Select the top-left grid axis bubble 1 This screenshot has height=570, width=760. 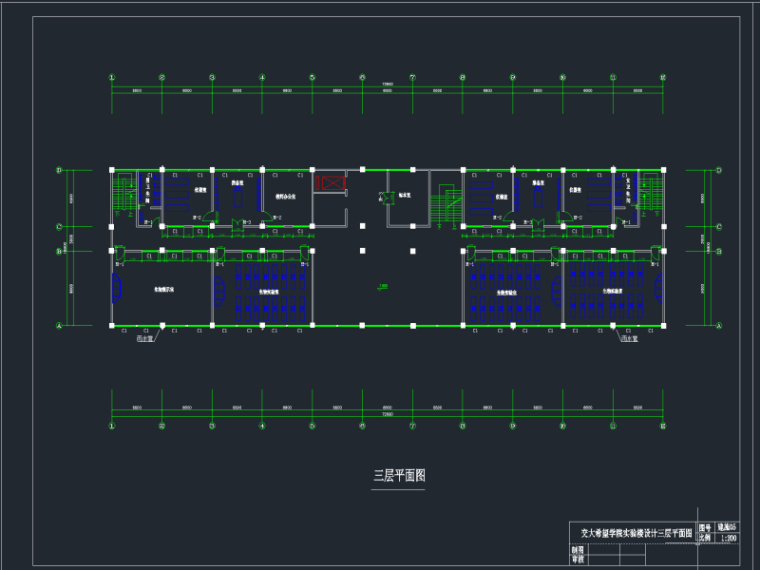(x=112, y=76)
